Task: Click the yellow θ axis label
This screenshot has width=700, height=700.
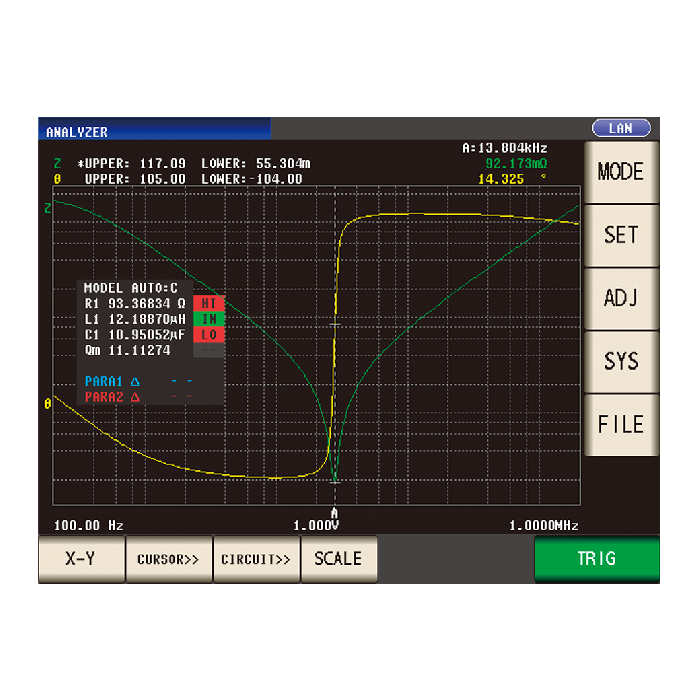Action: [x=47, y=403]
